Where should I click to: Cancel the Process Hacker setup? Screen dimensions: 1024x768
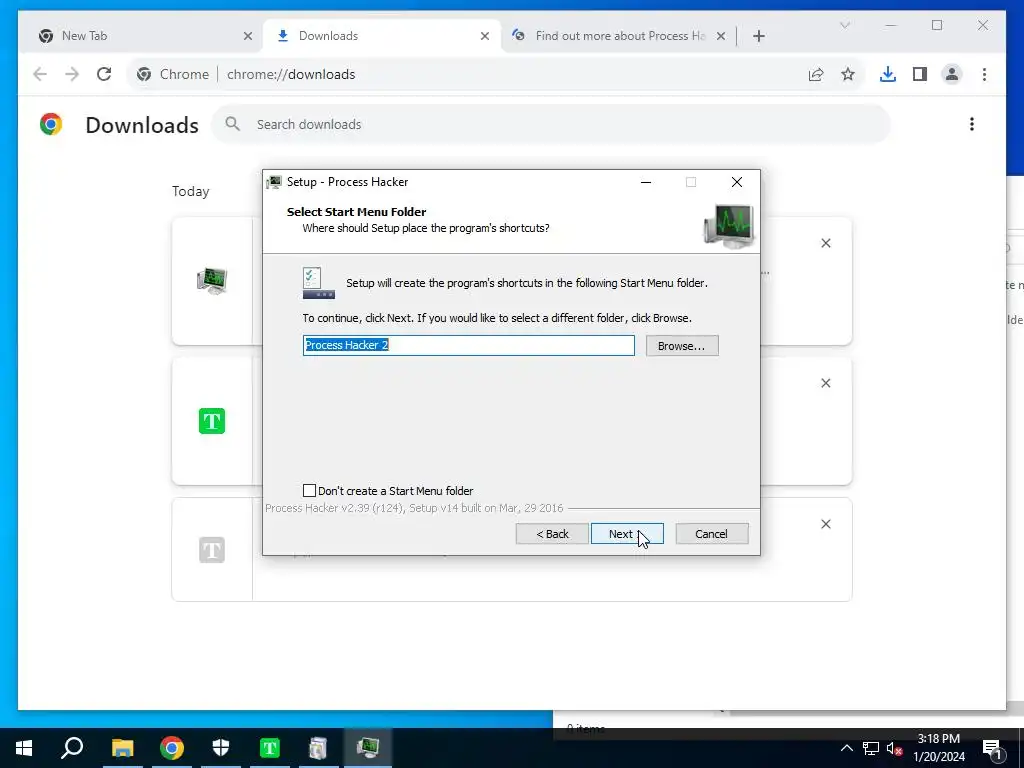click(711, 534)
